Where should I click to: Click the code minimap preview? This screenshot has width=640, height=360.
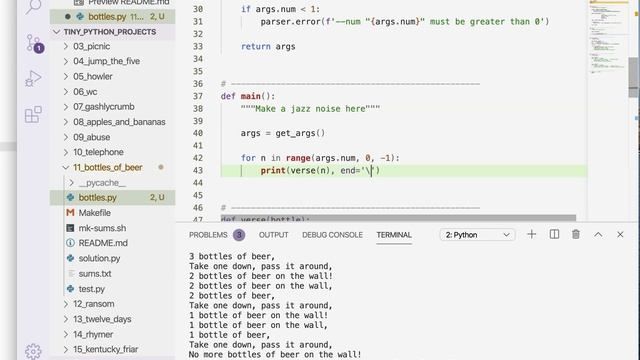click(x=607, y=37)
